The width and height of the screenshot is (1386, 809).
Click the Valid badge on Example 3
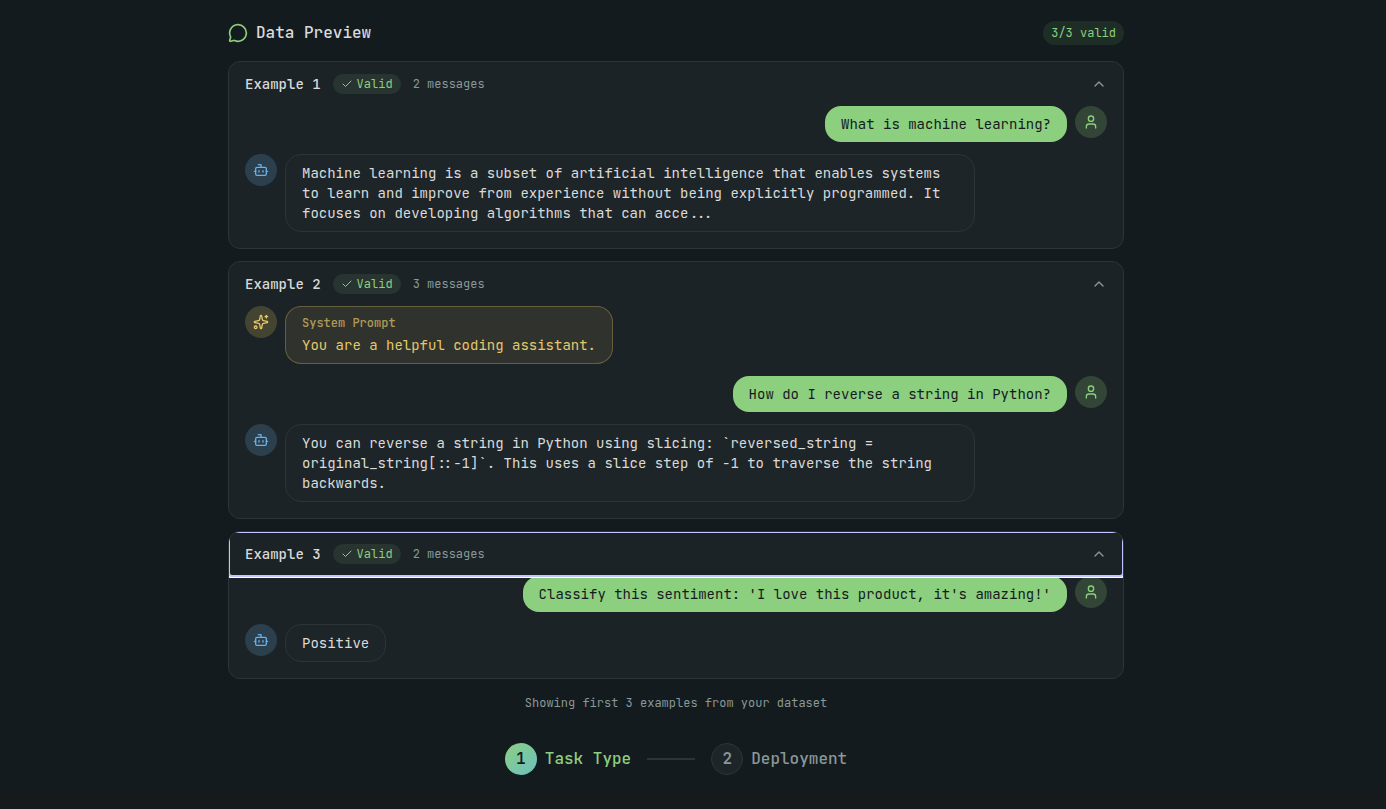tap(367, 554)
